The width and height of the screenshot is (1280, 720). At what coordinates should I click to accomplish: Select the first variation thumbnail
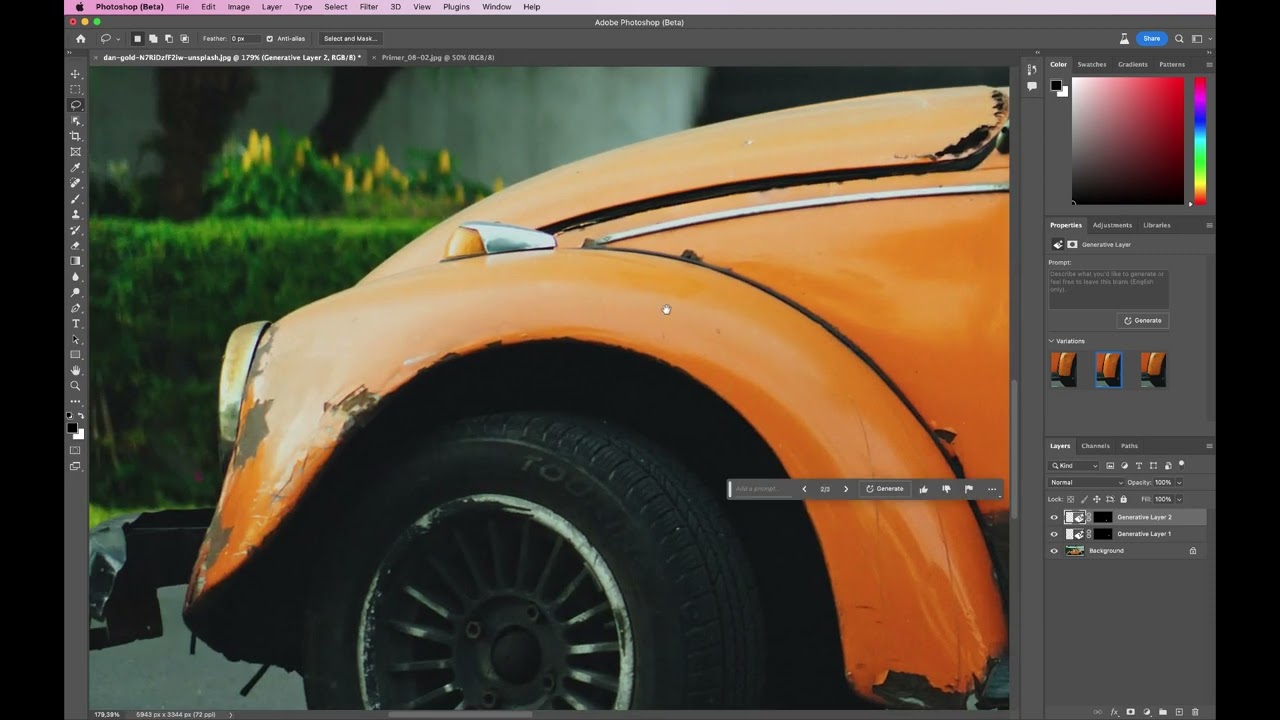coord(1064,369)
